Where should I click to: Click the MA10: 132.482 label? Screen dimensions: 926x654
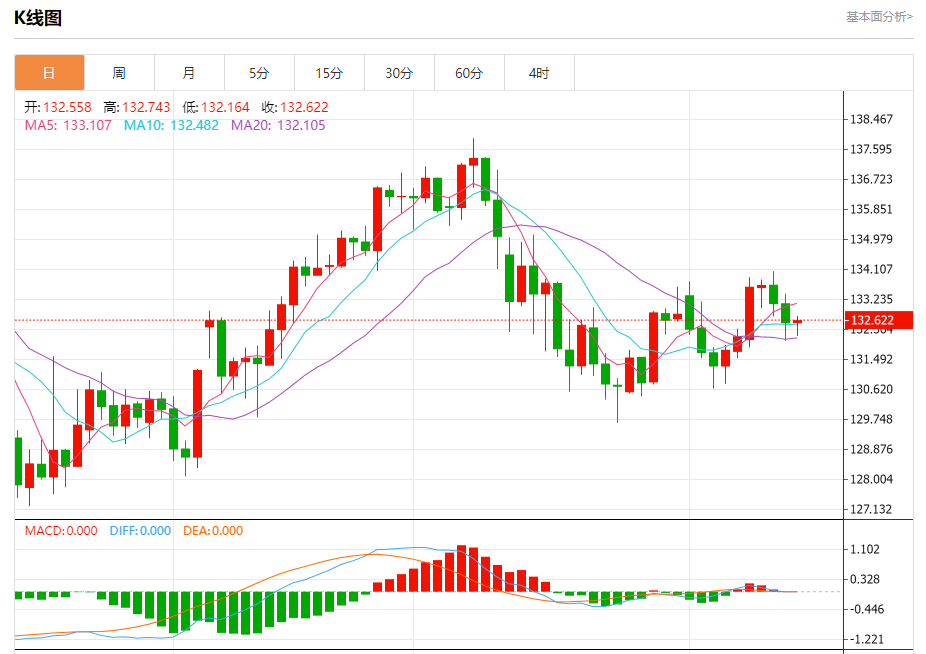click(171, 125)
